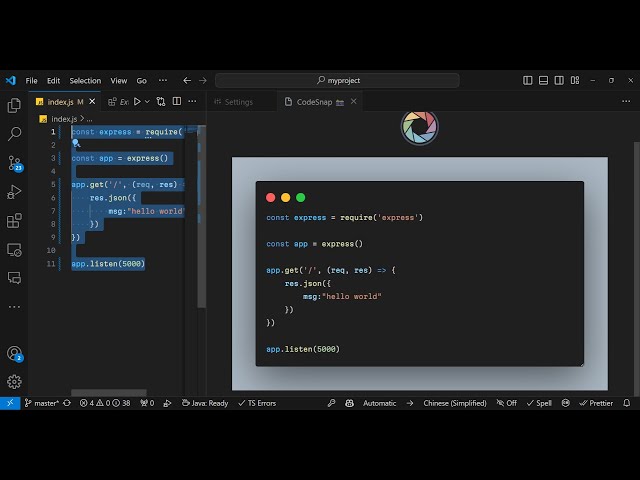Viewport: 640px width, 480px height.
Task: Click the myproject command center search box
Action: 337,81
